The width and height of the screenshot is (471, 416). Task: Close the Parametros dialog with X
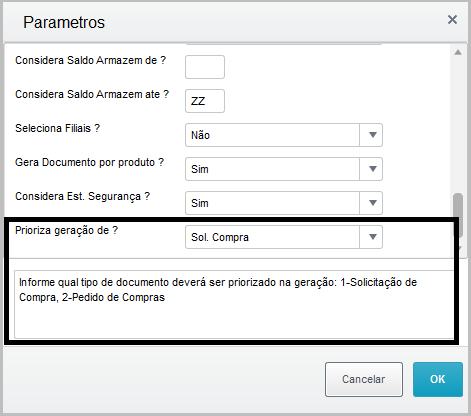tap(452, 20)
